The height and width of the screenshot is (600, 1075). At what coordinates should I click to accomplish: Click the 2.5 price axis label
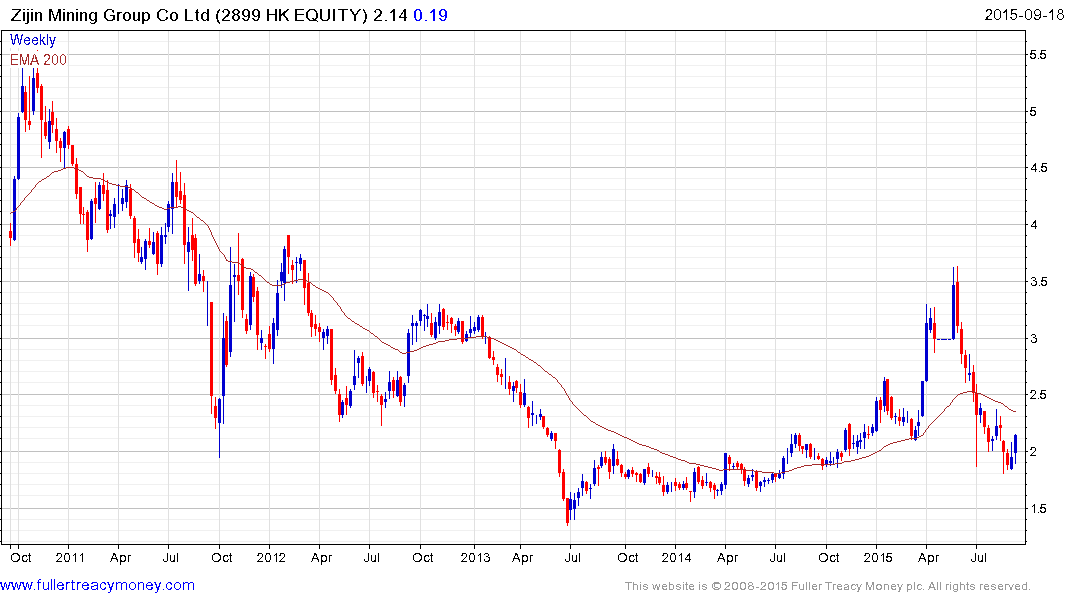[1038, 395]
